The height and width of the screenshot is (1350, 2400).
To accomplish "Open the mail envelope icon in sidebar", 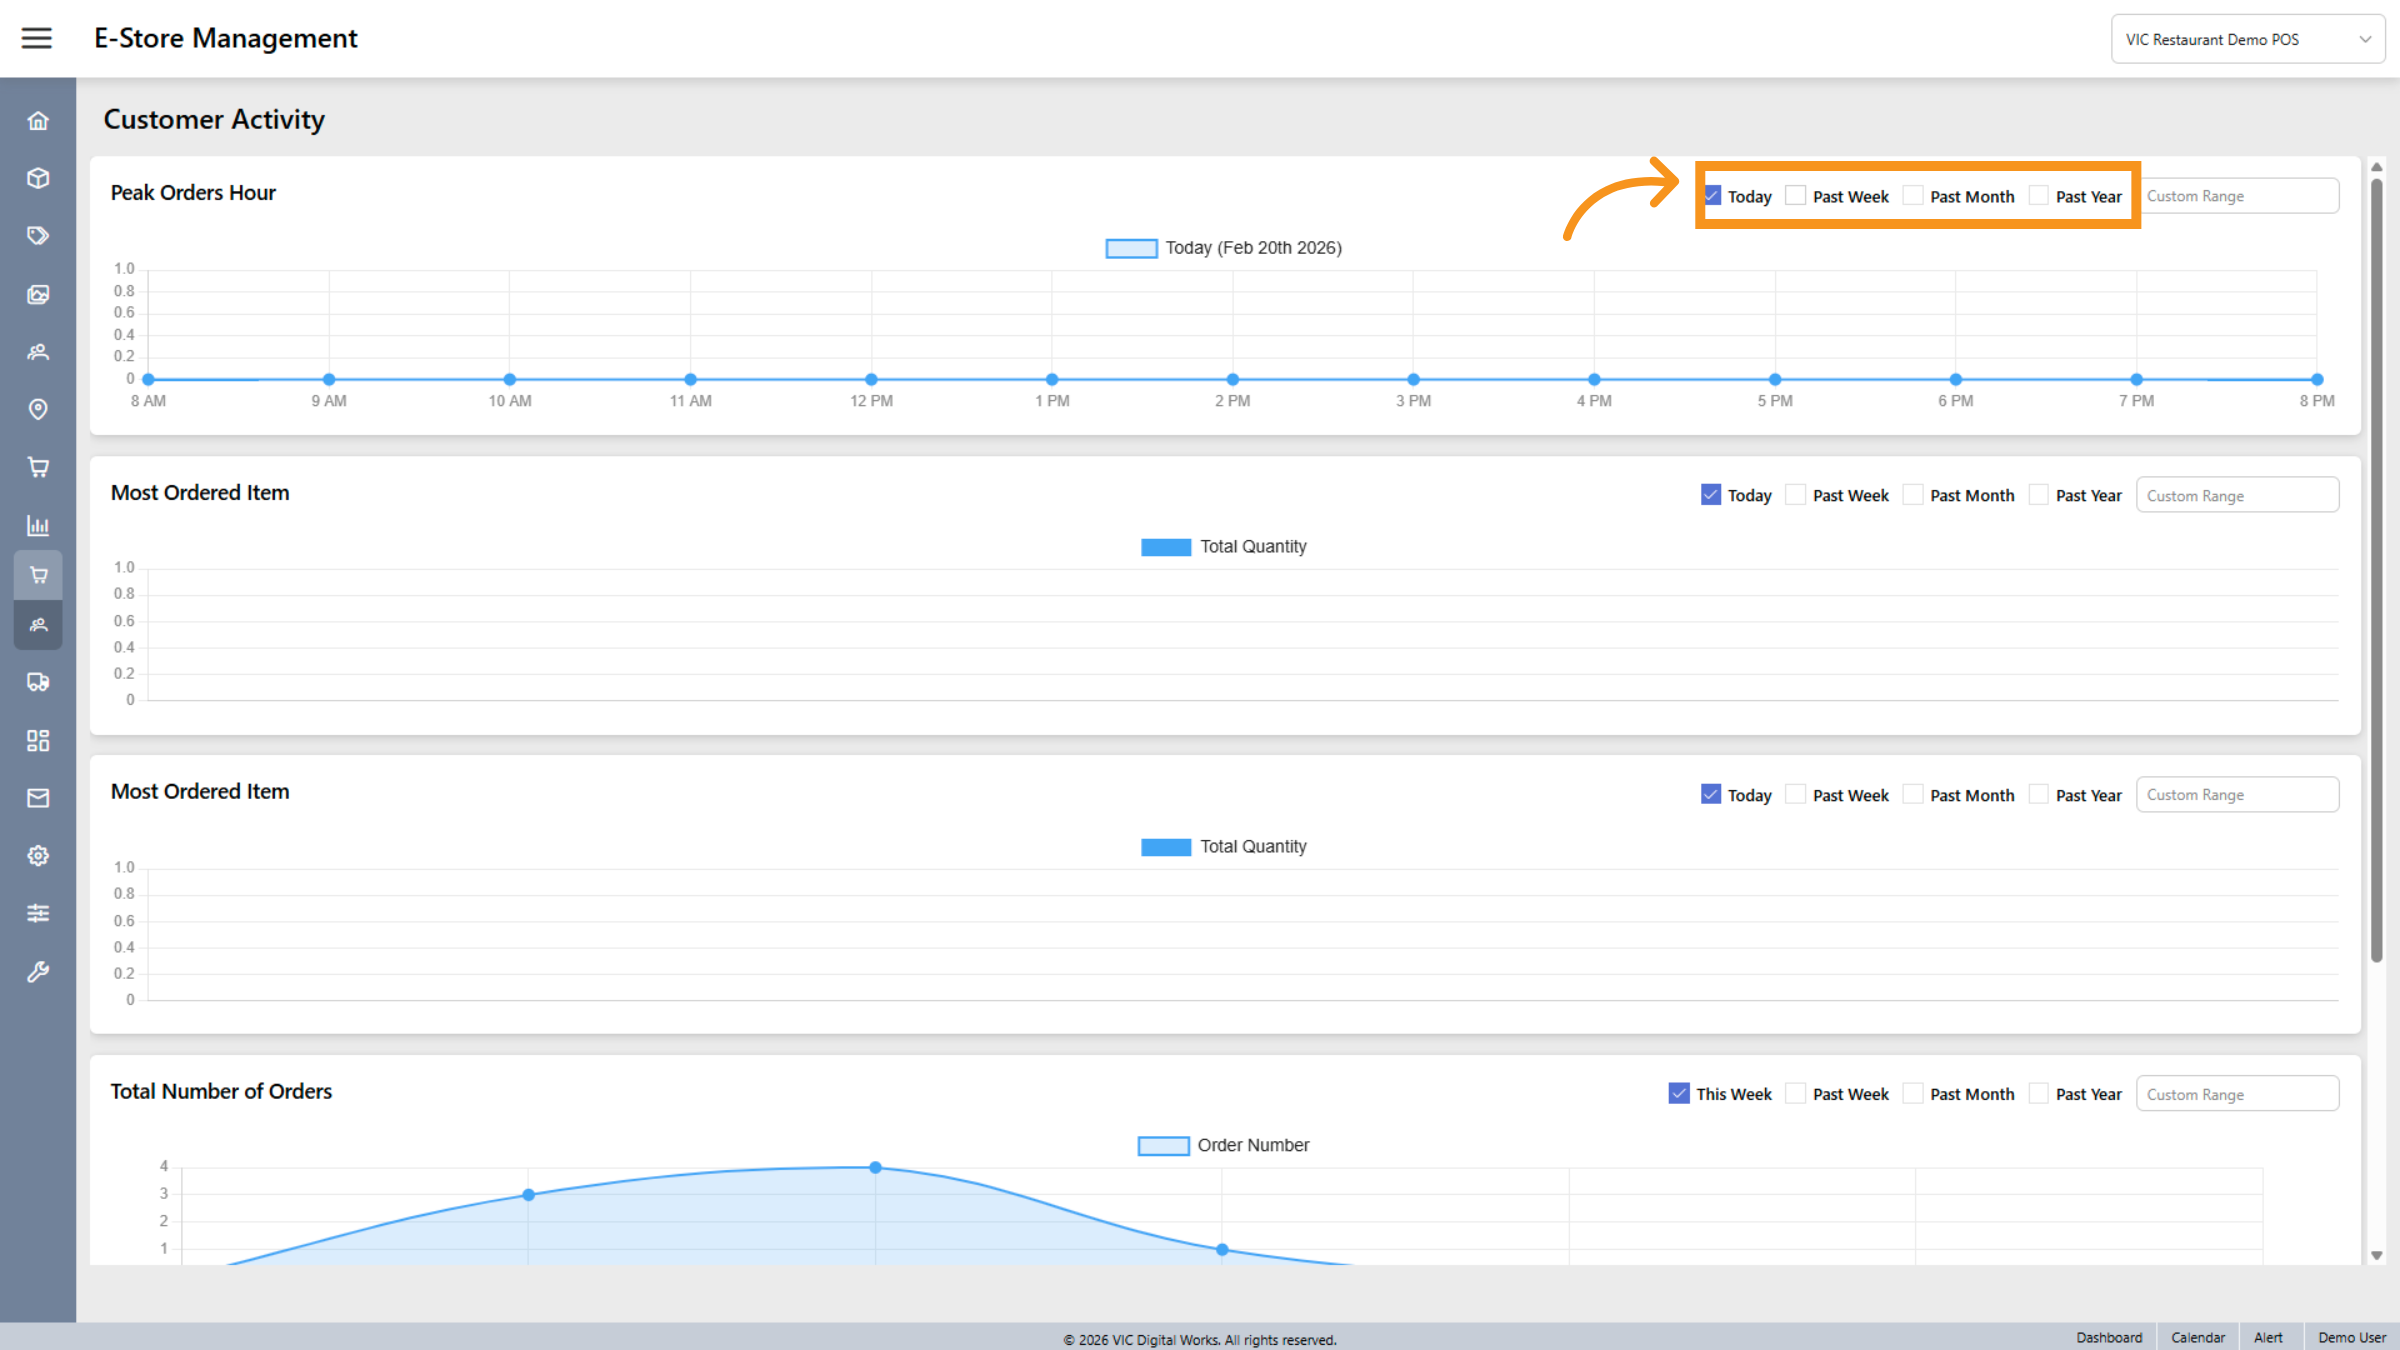I will [x=38, y=797].
